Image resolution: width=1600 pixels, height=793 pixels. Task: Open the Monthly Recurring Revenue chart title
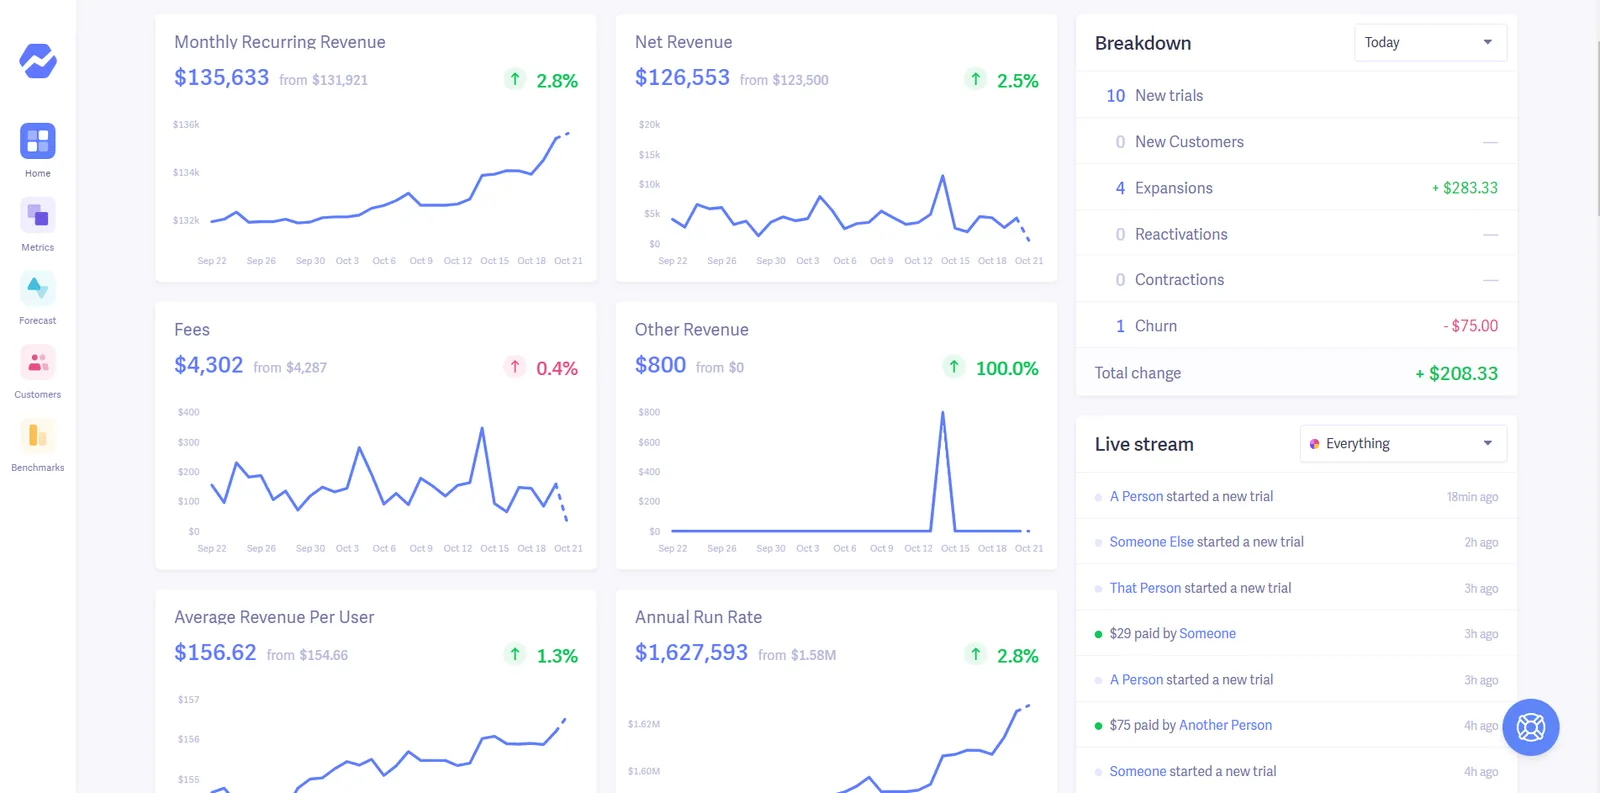(x=280, y=42)
